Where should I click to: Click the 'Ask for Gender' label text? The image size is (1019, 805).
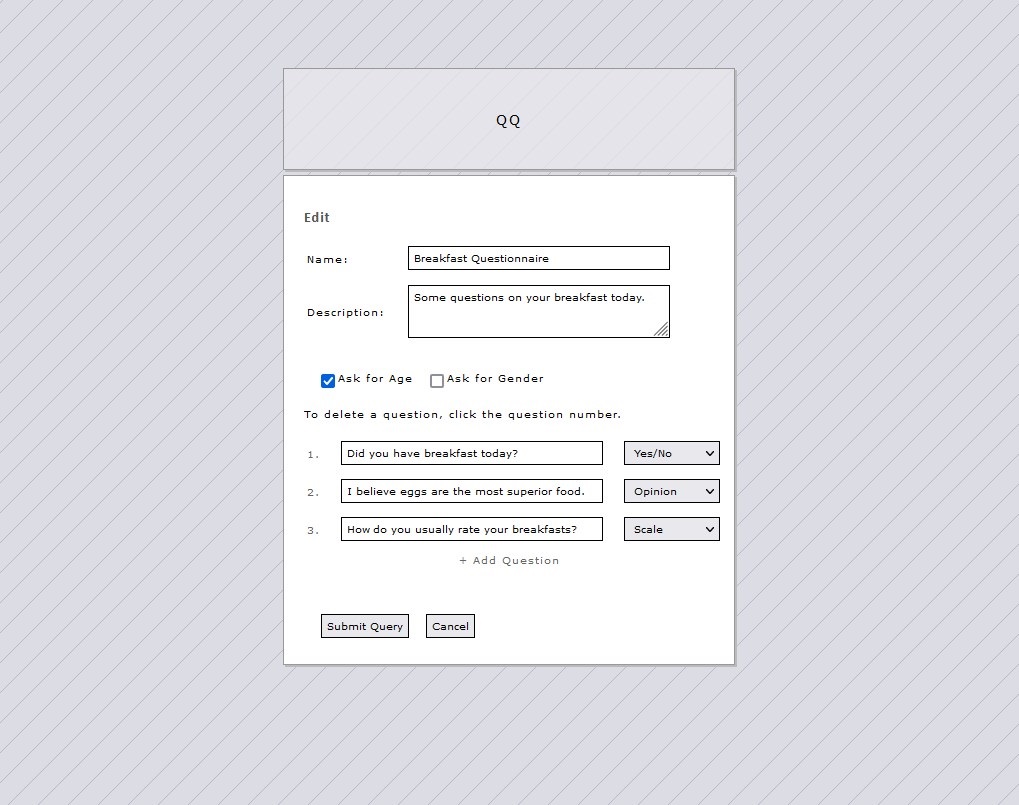(495, 379)
